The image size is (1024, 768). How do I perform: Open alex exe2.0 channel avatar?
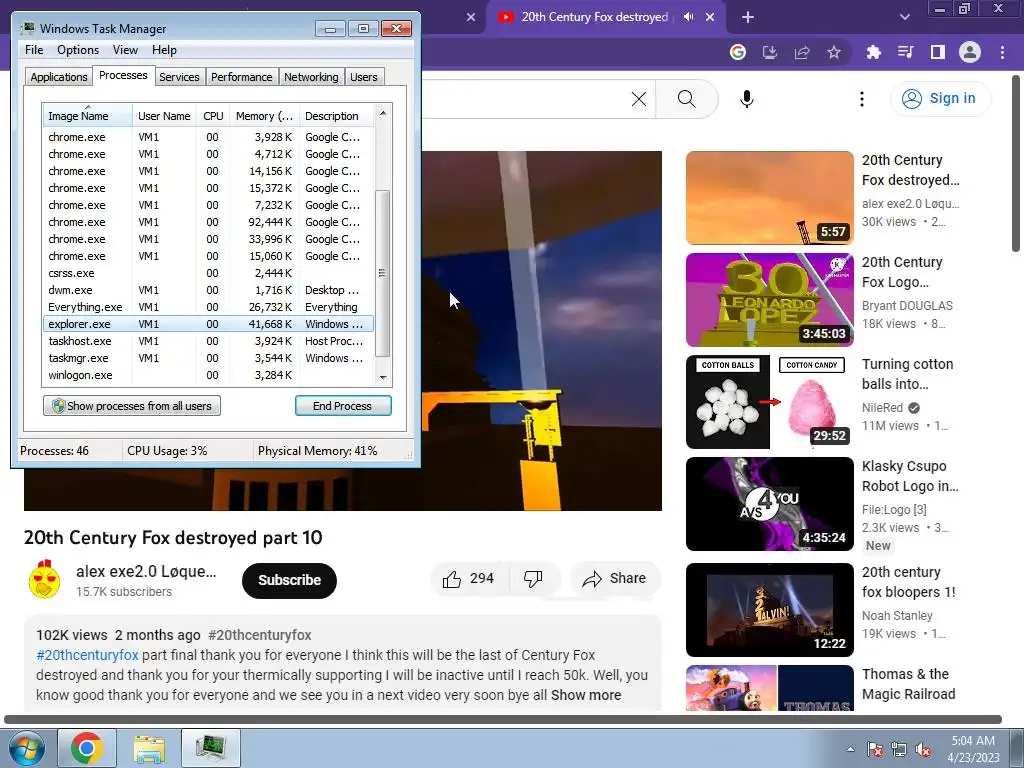tap(44, 580)
